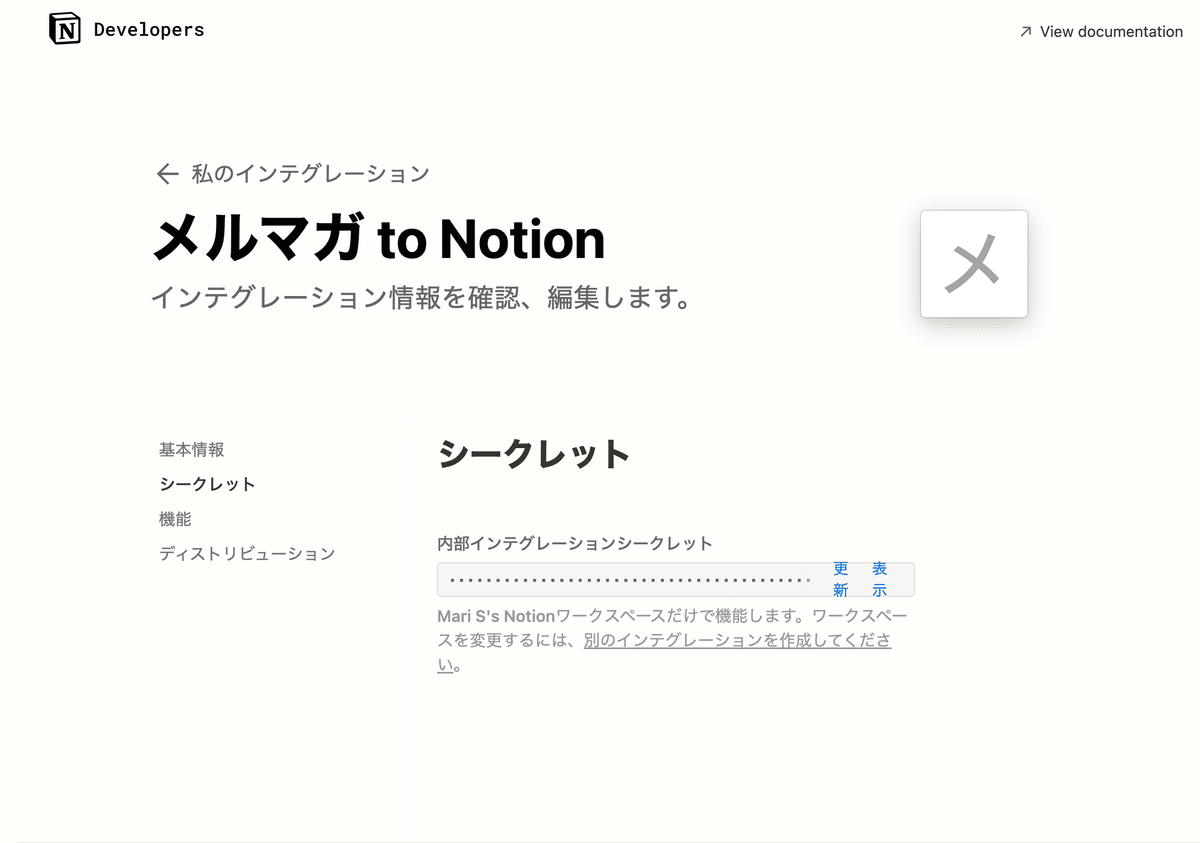Click 更新 to refresh the integration secret
This screenshot has width=1200, height=843.
840,579
